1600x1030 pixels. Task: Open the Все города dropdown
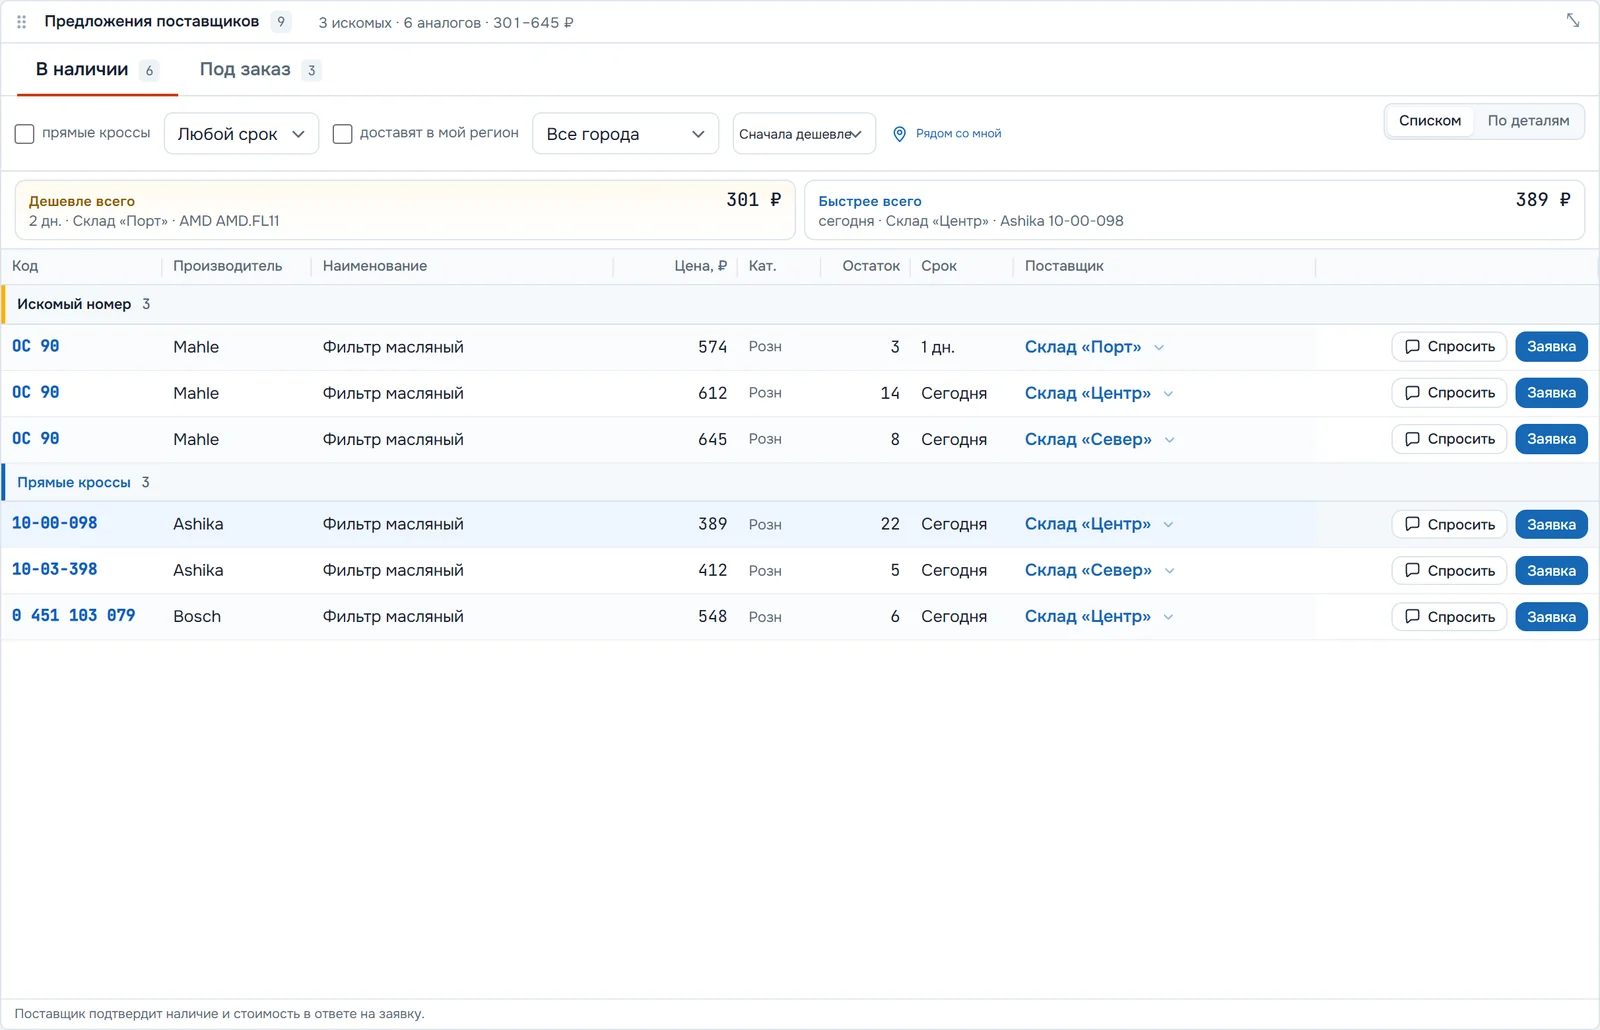point(625,134)
